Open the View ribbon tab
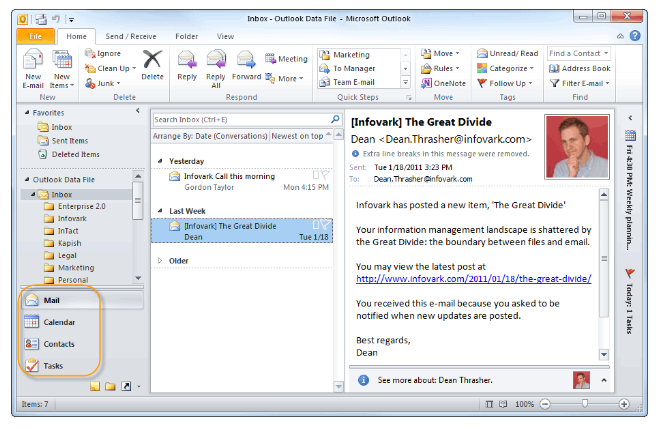This screenshot has width=659, height=429. (225, 36)
